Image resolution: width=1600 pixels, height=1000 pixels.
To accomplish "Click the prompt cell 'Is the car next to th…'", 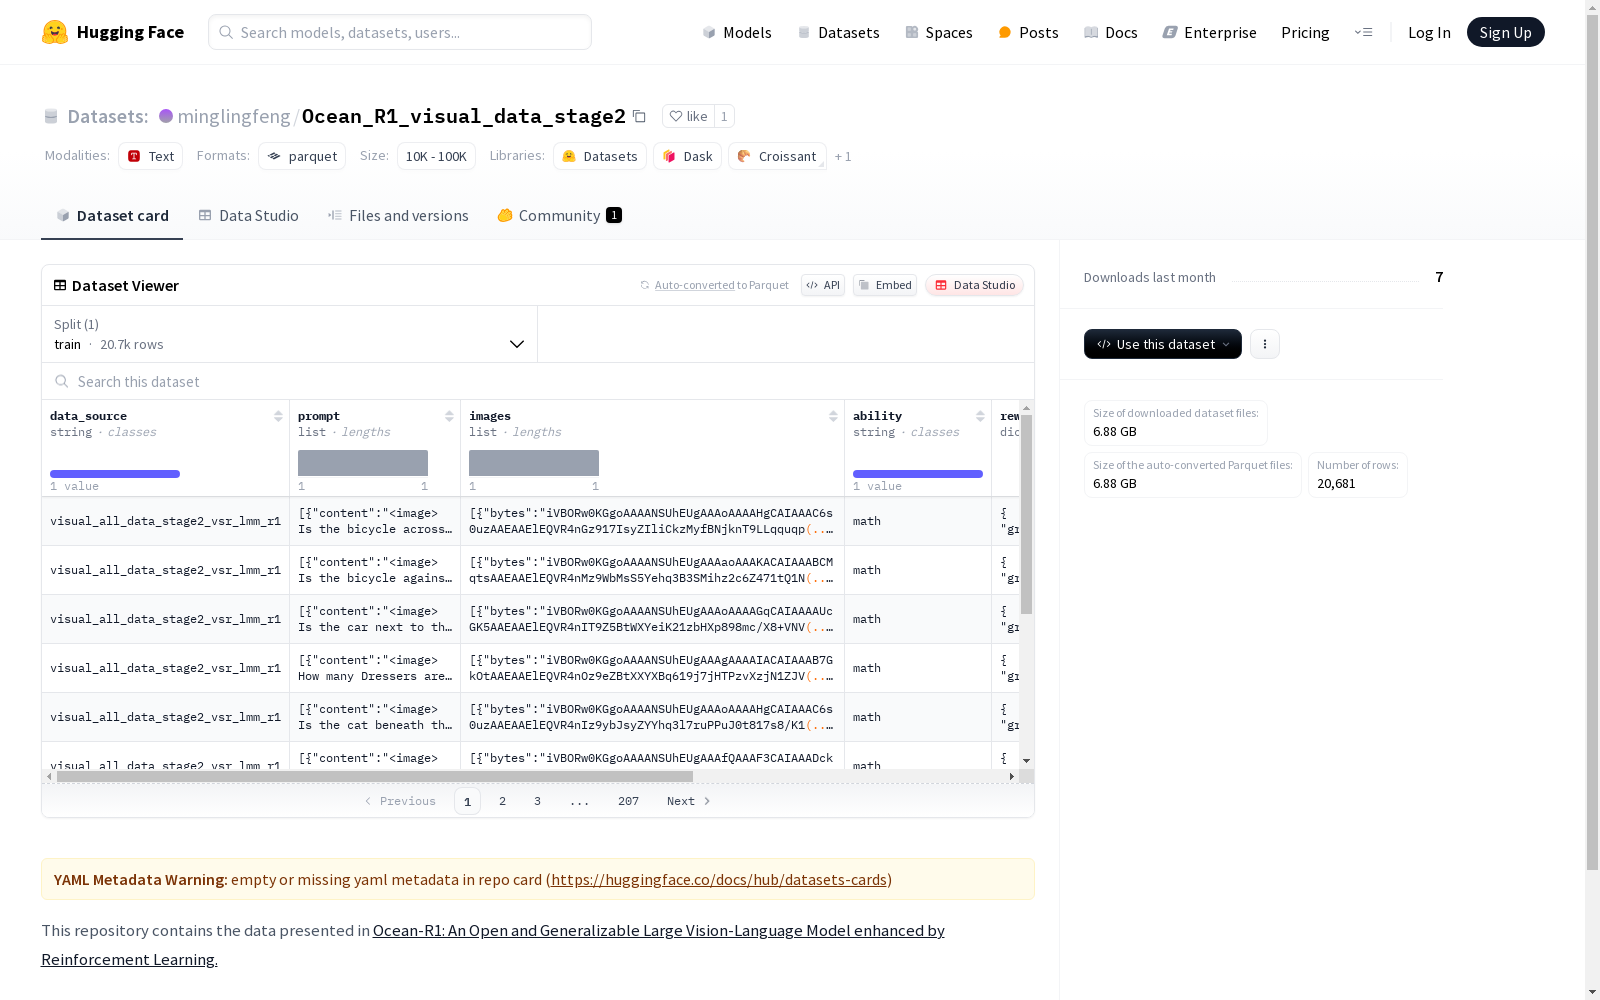I will [x=375, y=619].
